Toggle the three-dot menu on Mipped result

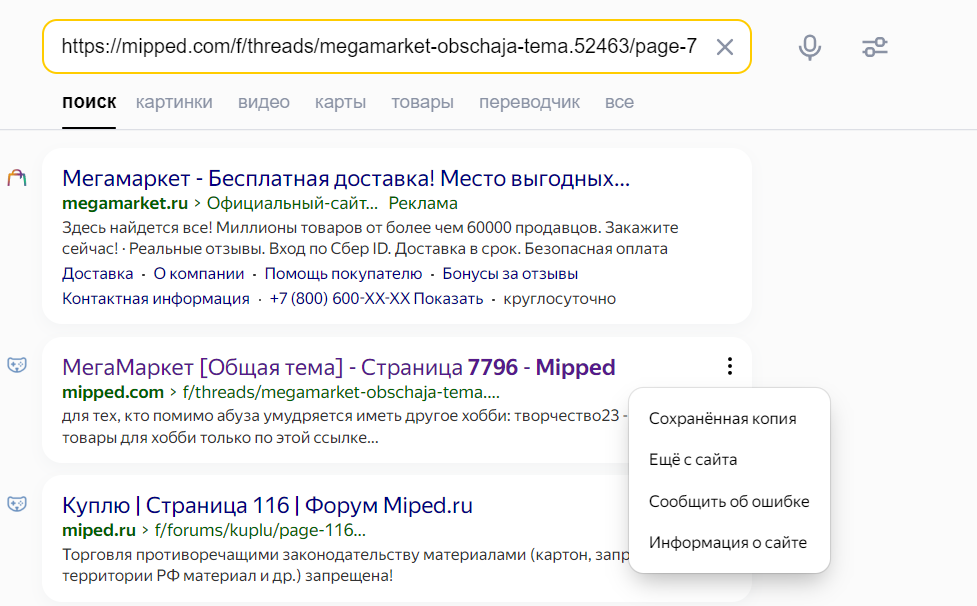pyautogui.click(x=729, y=366)
